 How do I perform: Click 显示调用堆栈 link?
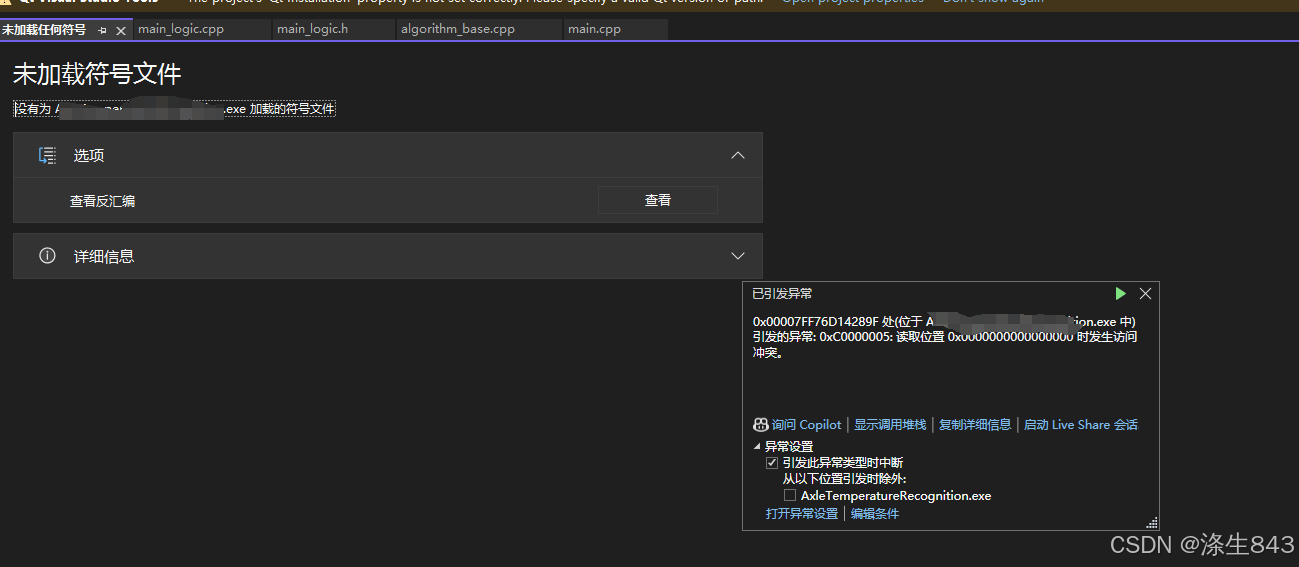coord(890,425)
